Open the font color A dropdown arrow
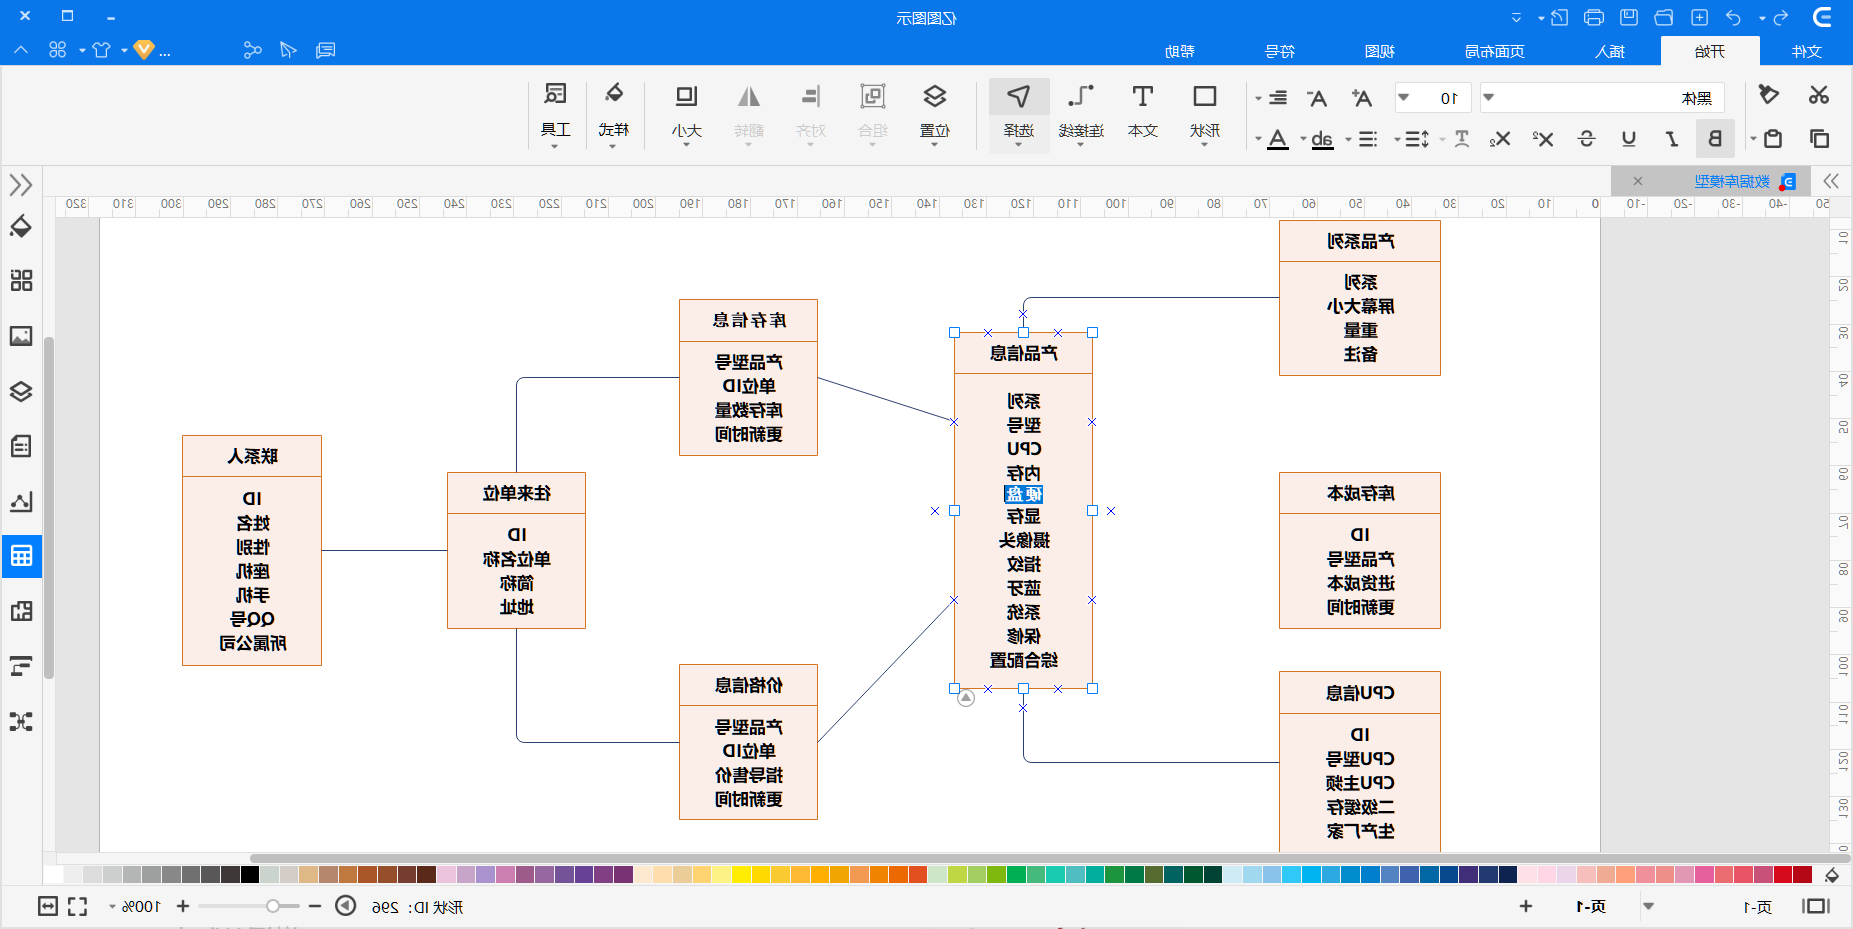The width and height of the screenshot is (1853, 929). (x=1258, y=139)
